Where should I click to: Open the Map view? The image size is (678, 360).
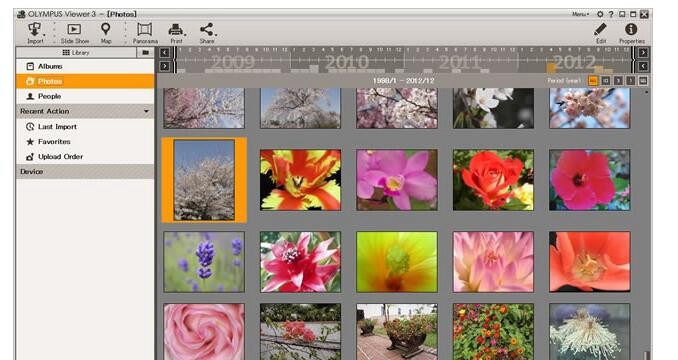106,32
